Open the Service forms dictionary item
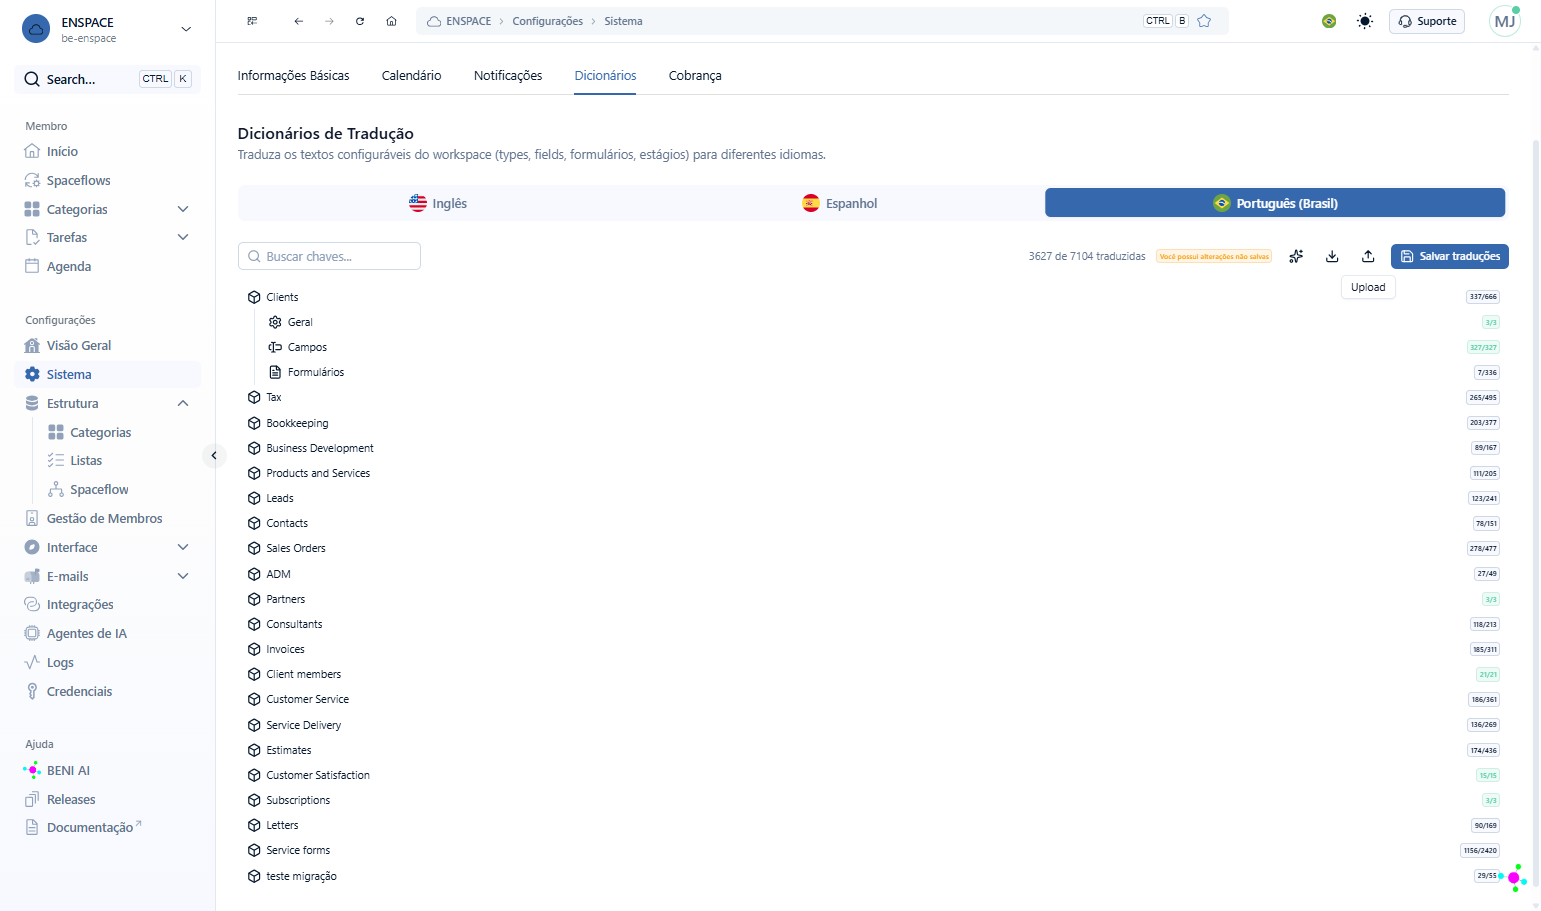The height and width of the screenshot is (911, 1541). click(x=298, y=850)
